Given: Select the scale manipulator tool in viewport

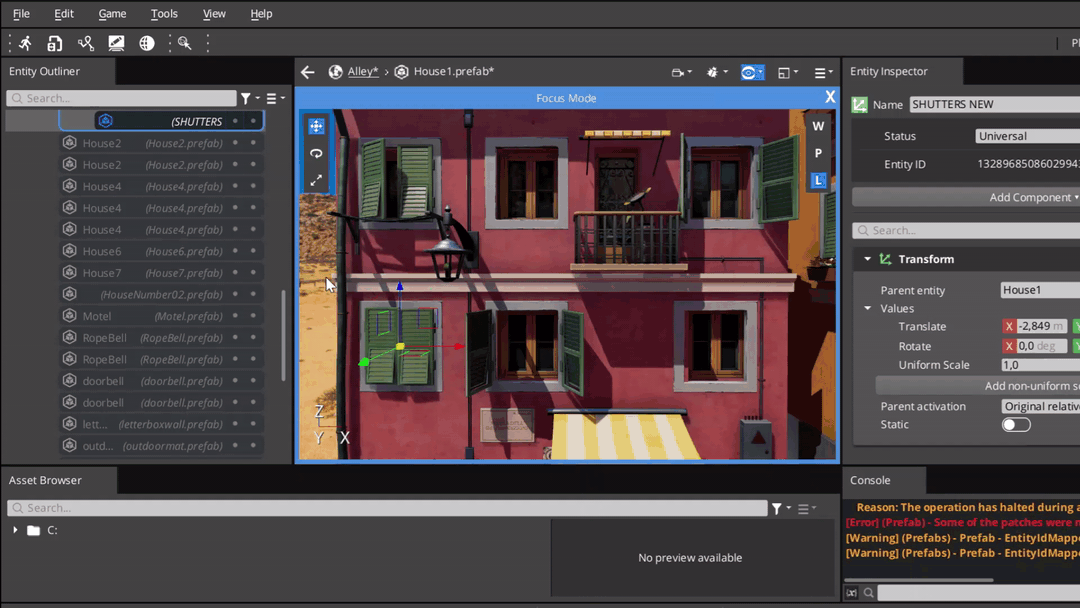Looking at the screenshot, I should pos(316,181).
